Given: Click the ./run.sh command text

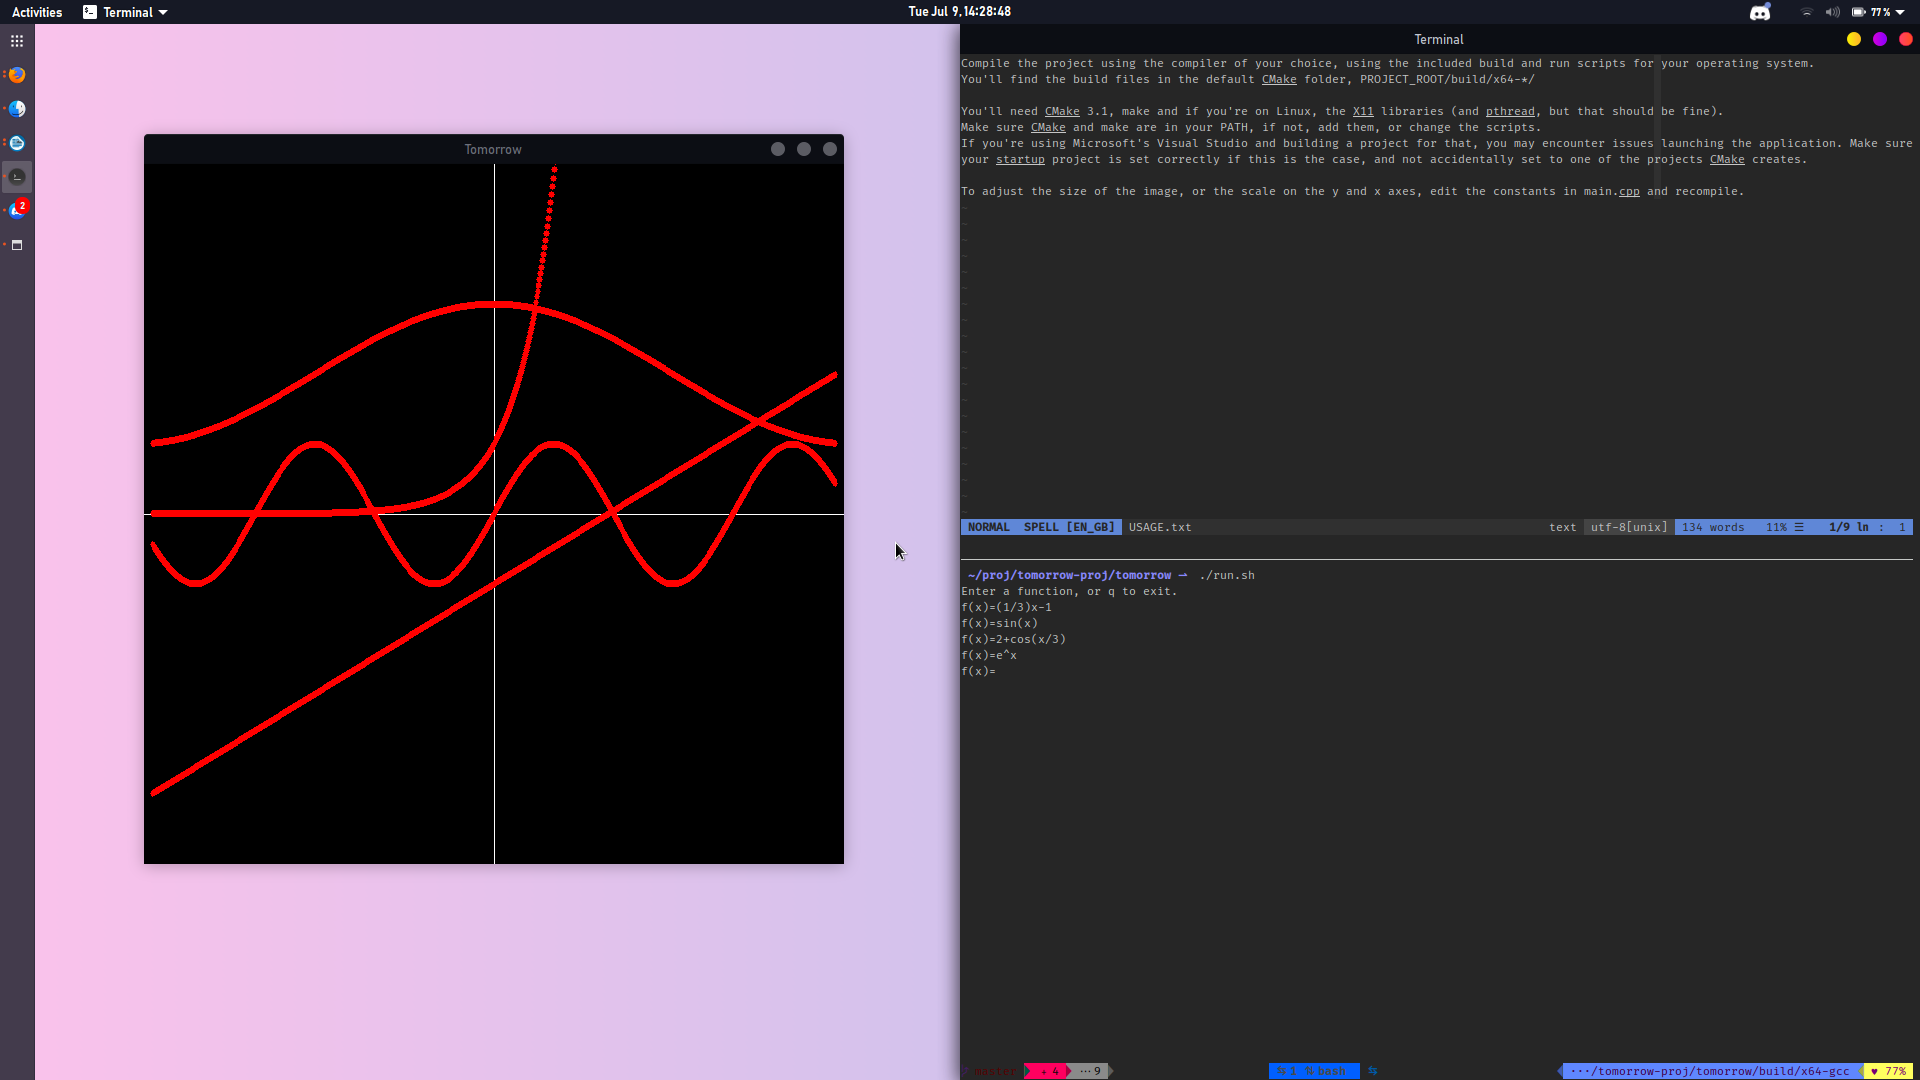Looking at the screenshot, I should pos(1227,575).
